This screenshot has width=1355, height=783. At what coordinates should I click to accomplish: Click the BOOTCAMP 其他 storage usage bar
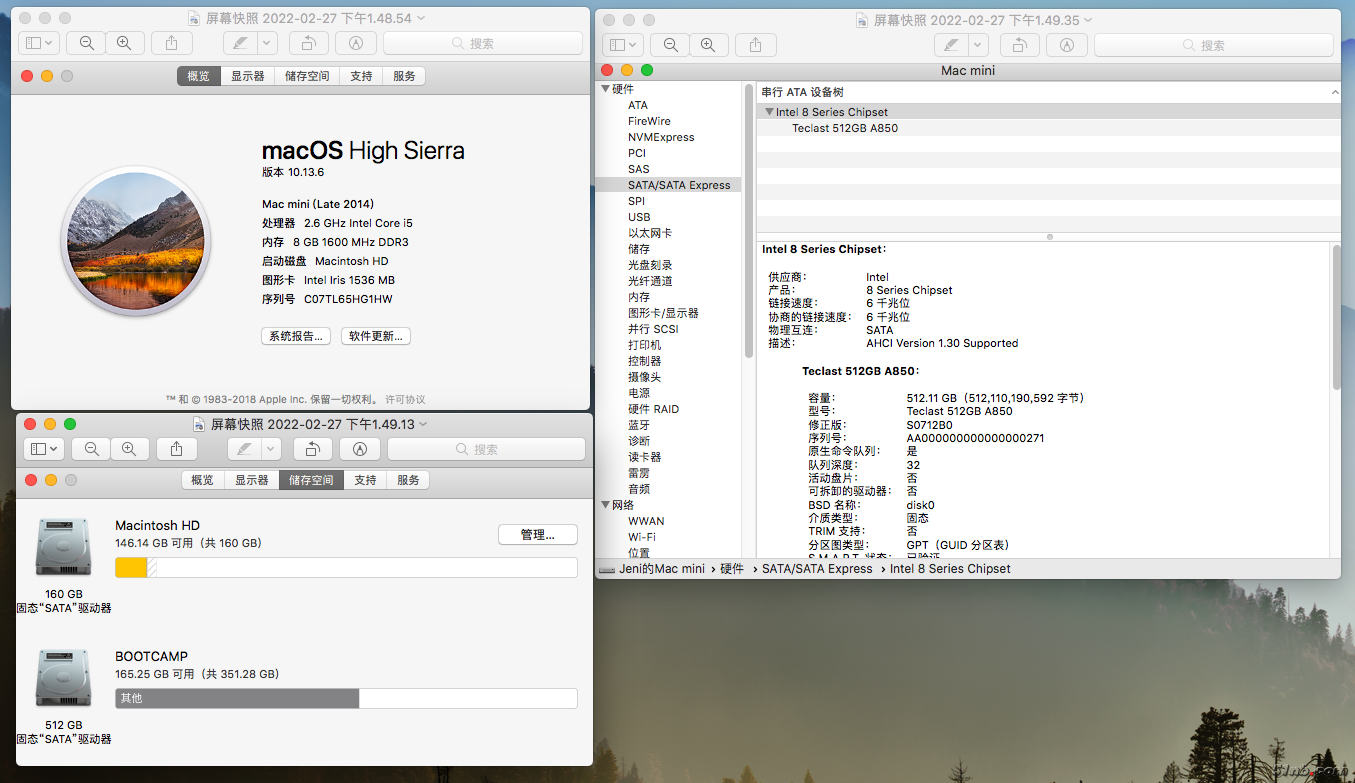[346, 698]
